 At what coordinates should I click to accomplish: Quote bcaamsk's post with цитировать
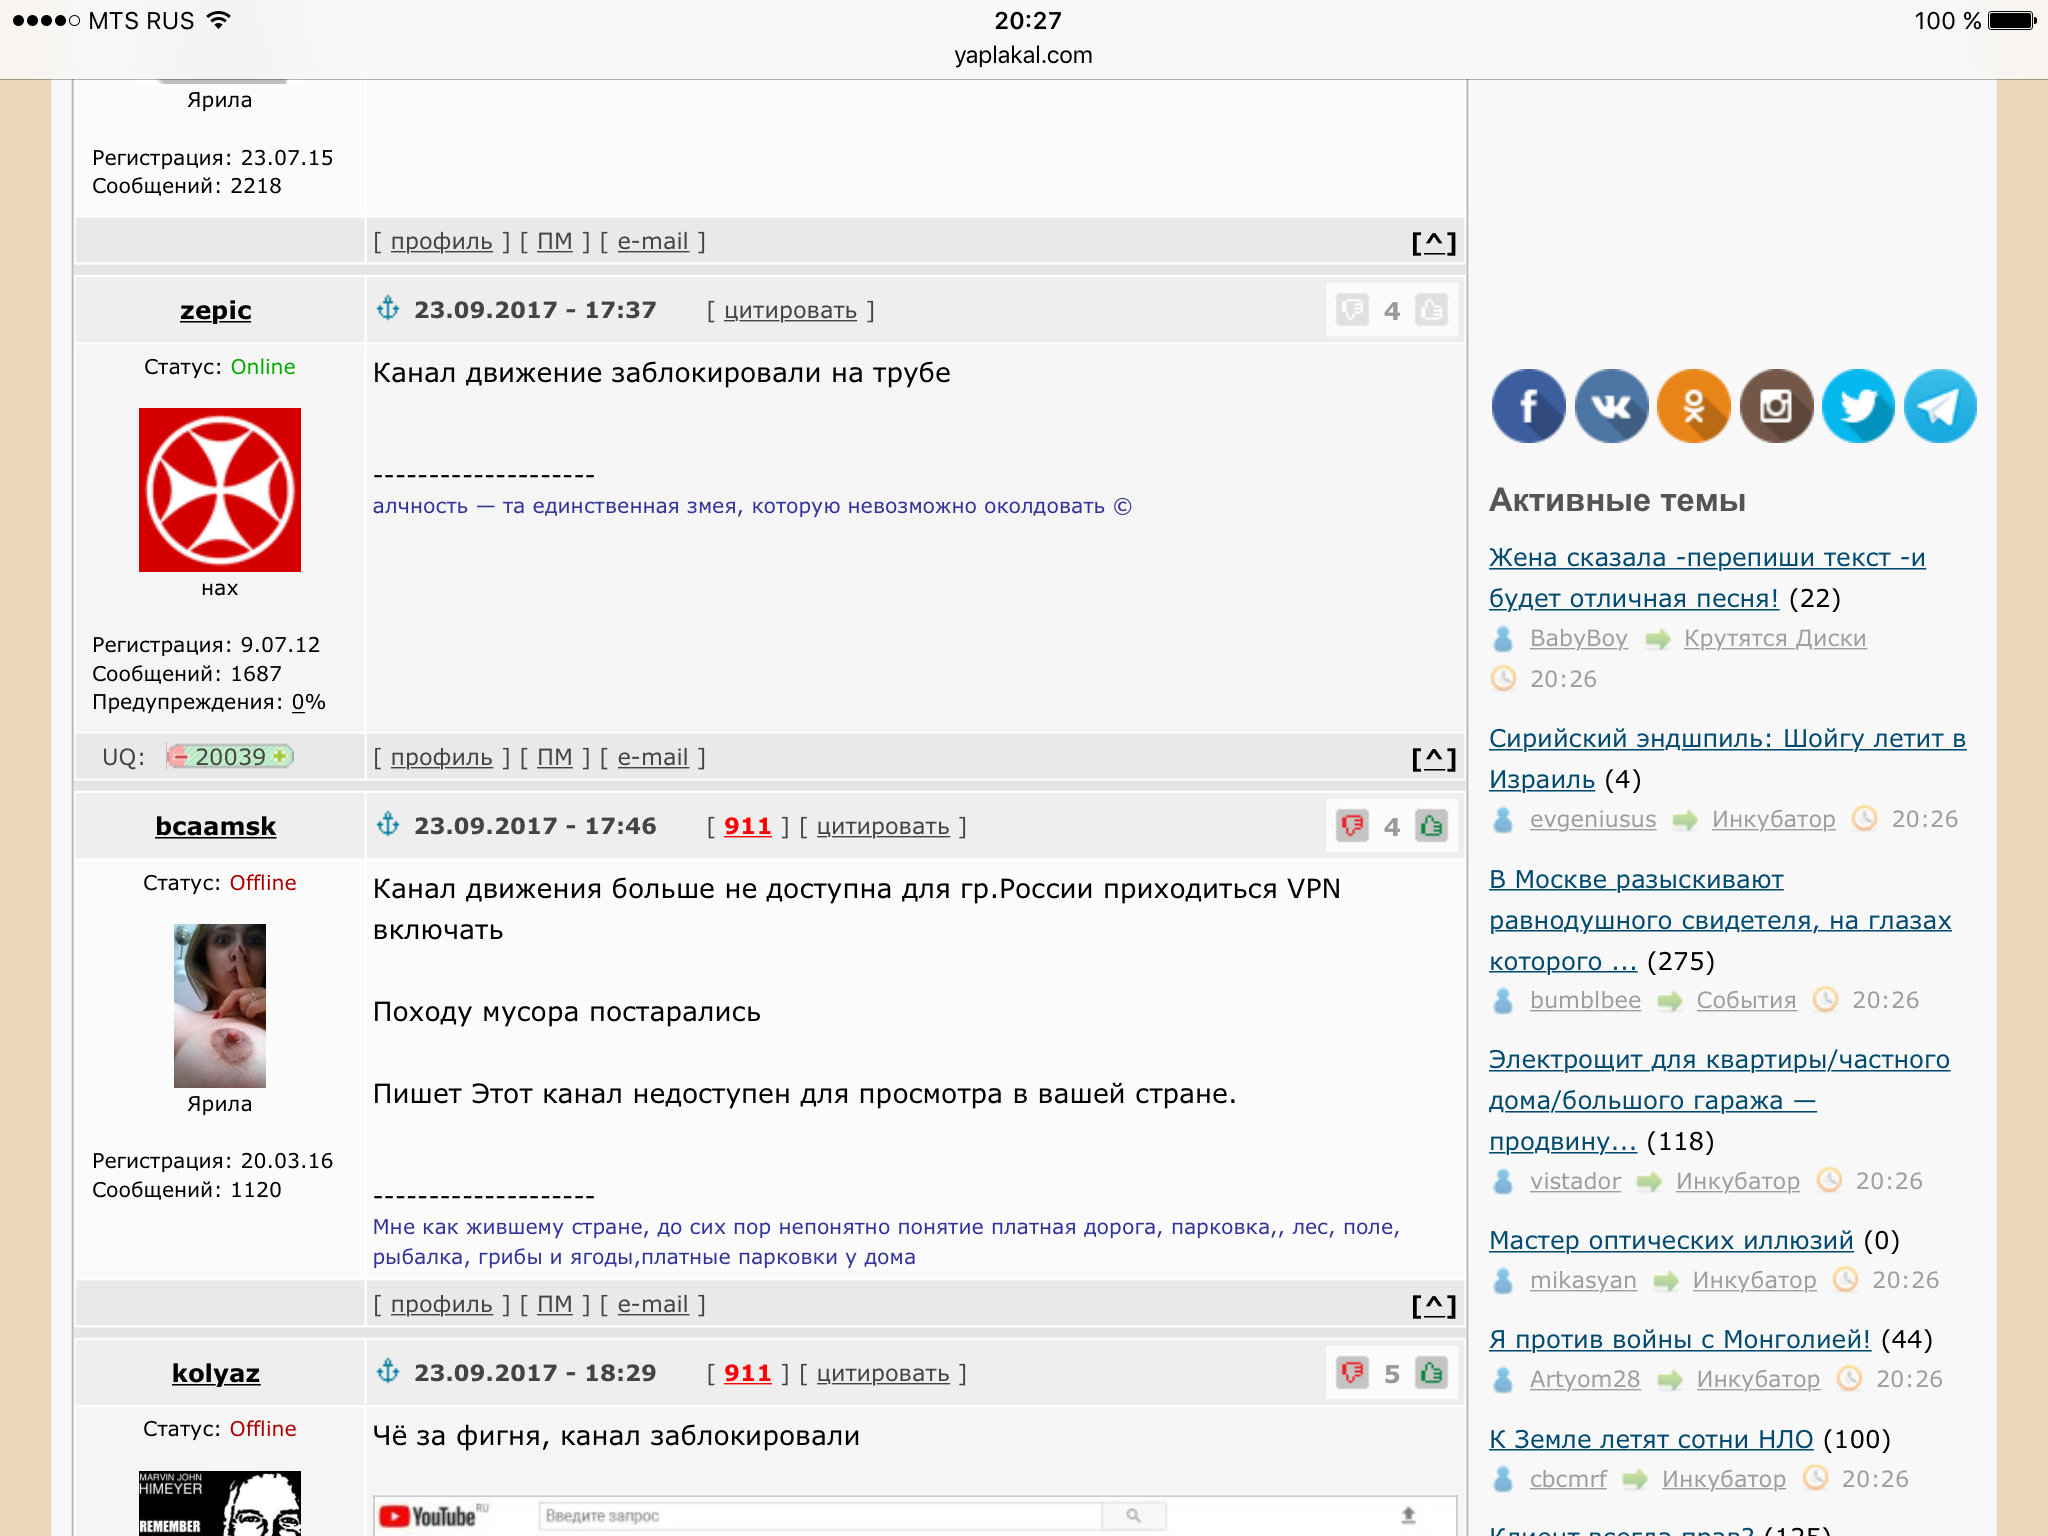coord(883,827)
